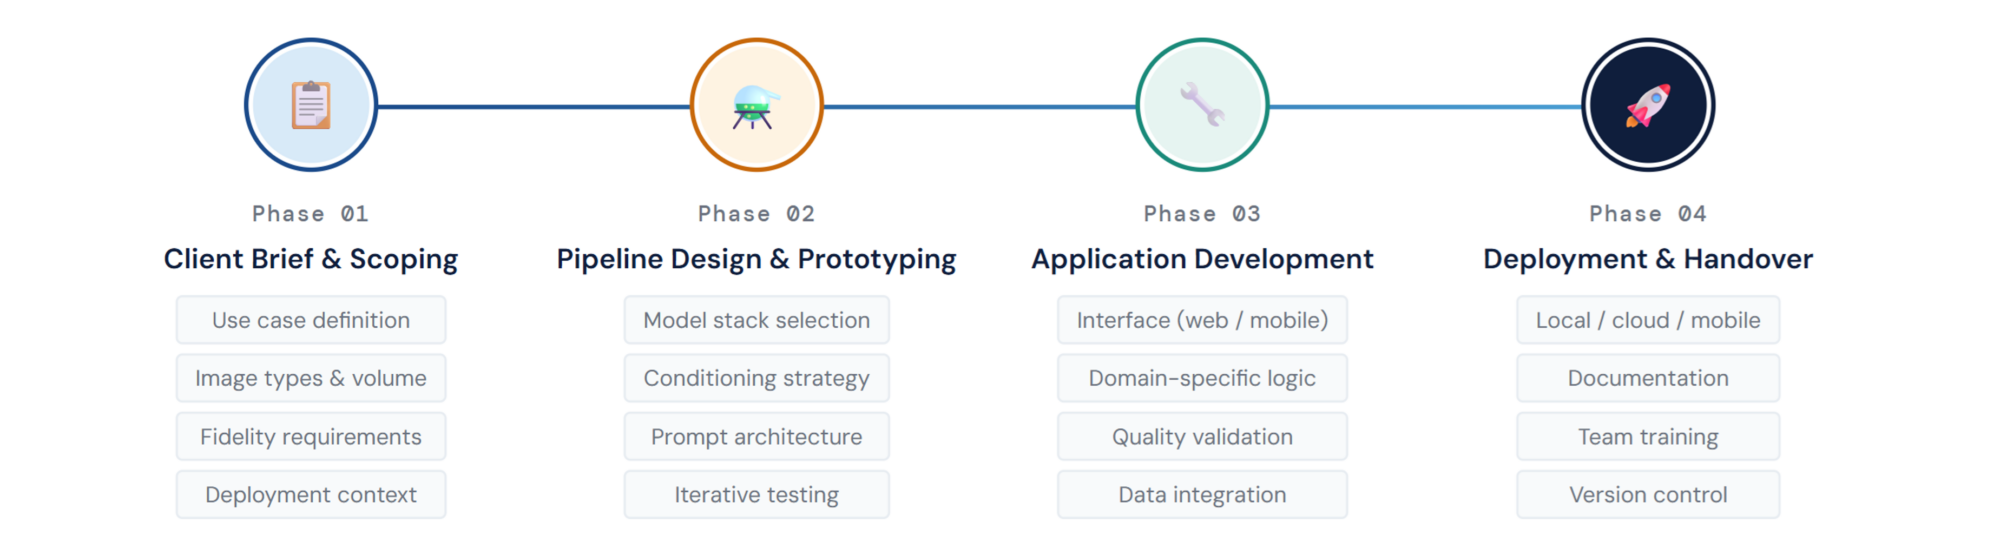Screen dimensions: 2000x542
Task: Click the flask icon for Phase 02
Action: [756, 105]
